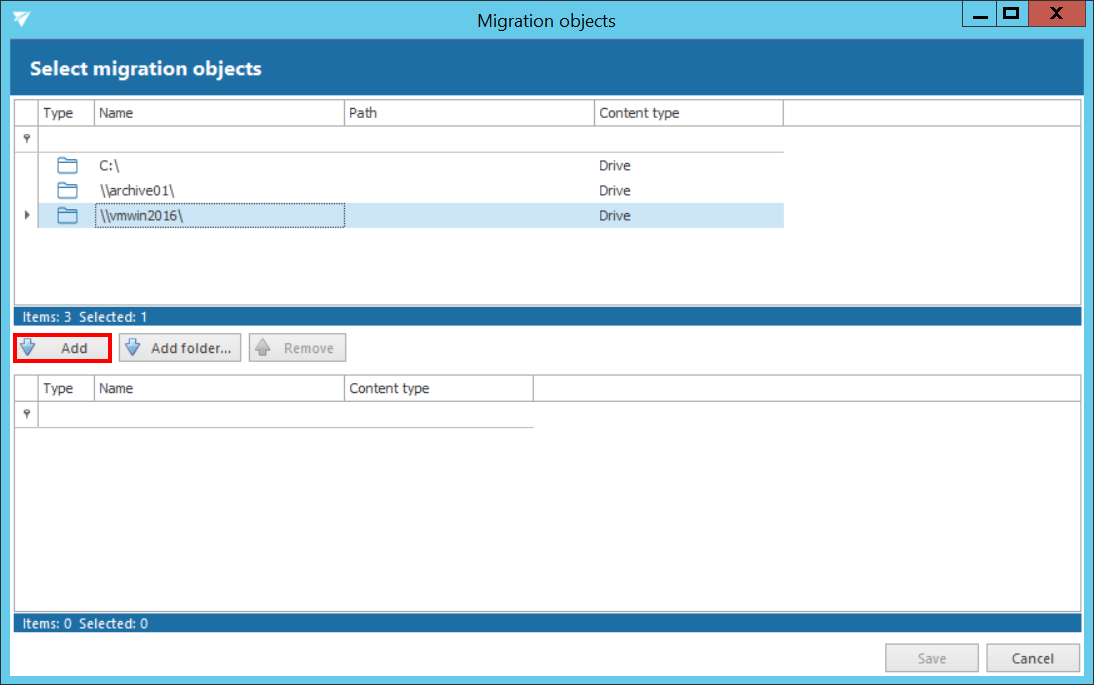The width and height of the screenshot is (1094, 685).
Task: Click the application logo in title bar
Action: (x=21, y=19)
